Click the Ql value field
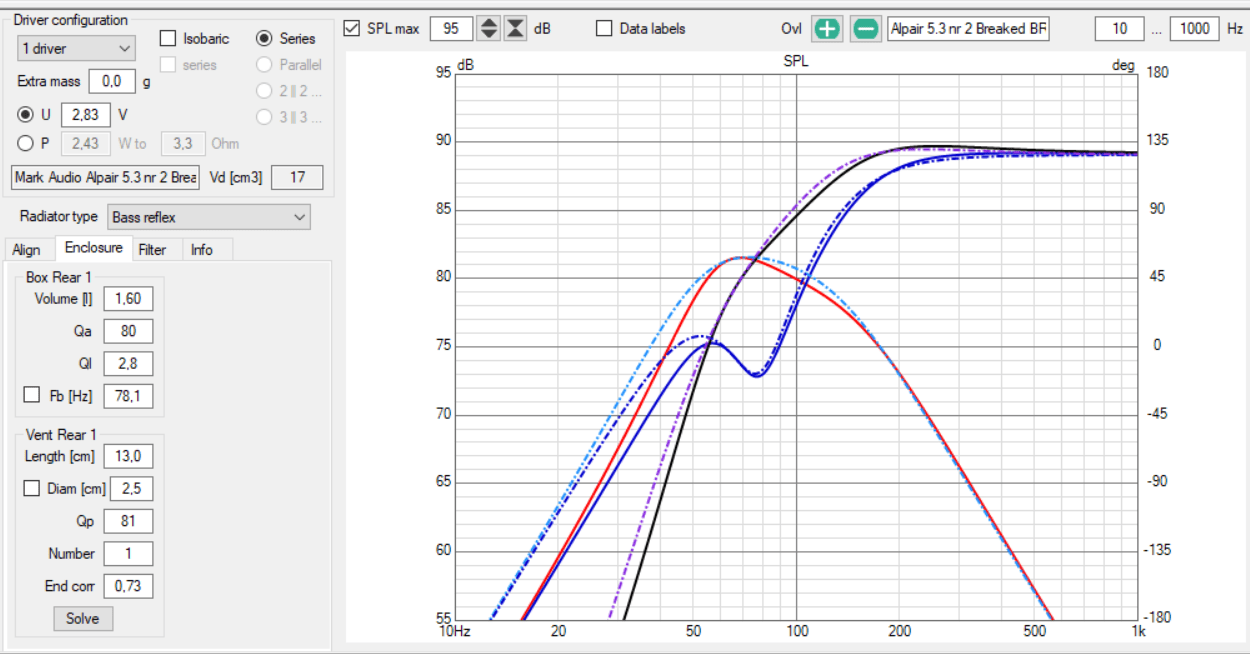1250x654 pixels. [x=129, y=363]
